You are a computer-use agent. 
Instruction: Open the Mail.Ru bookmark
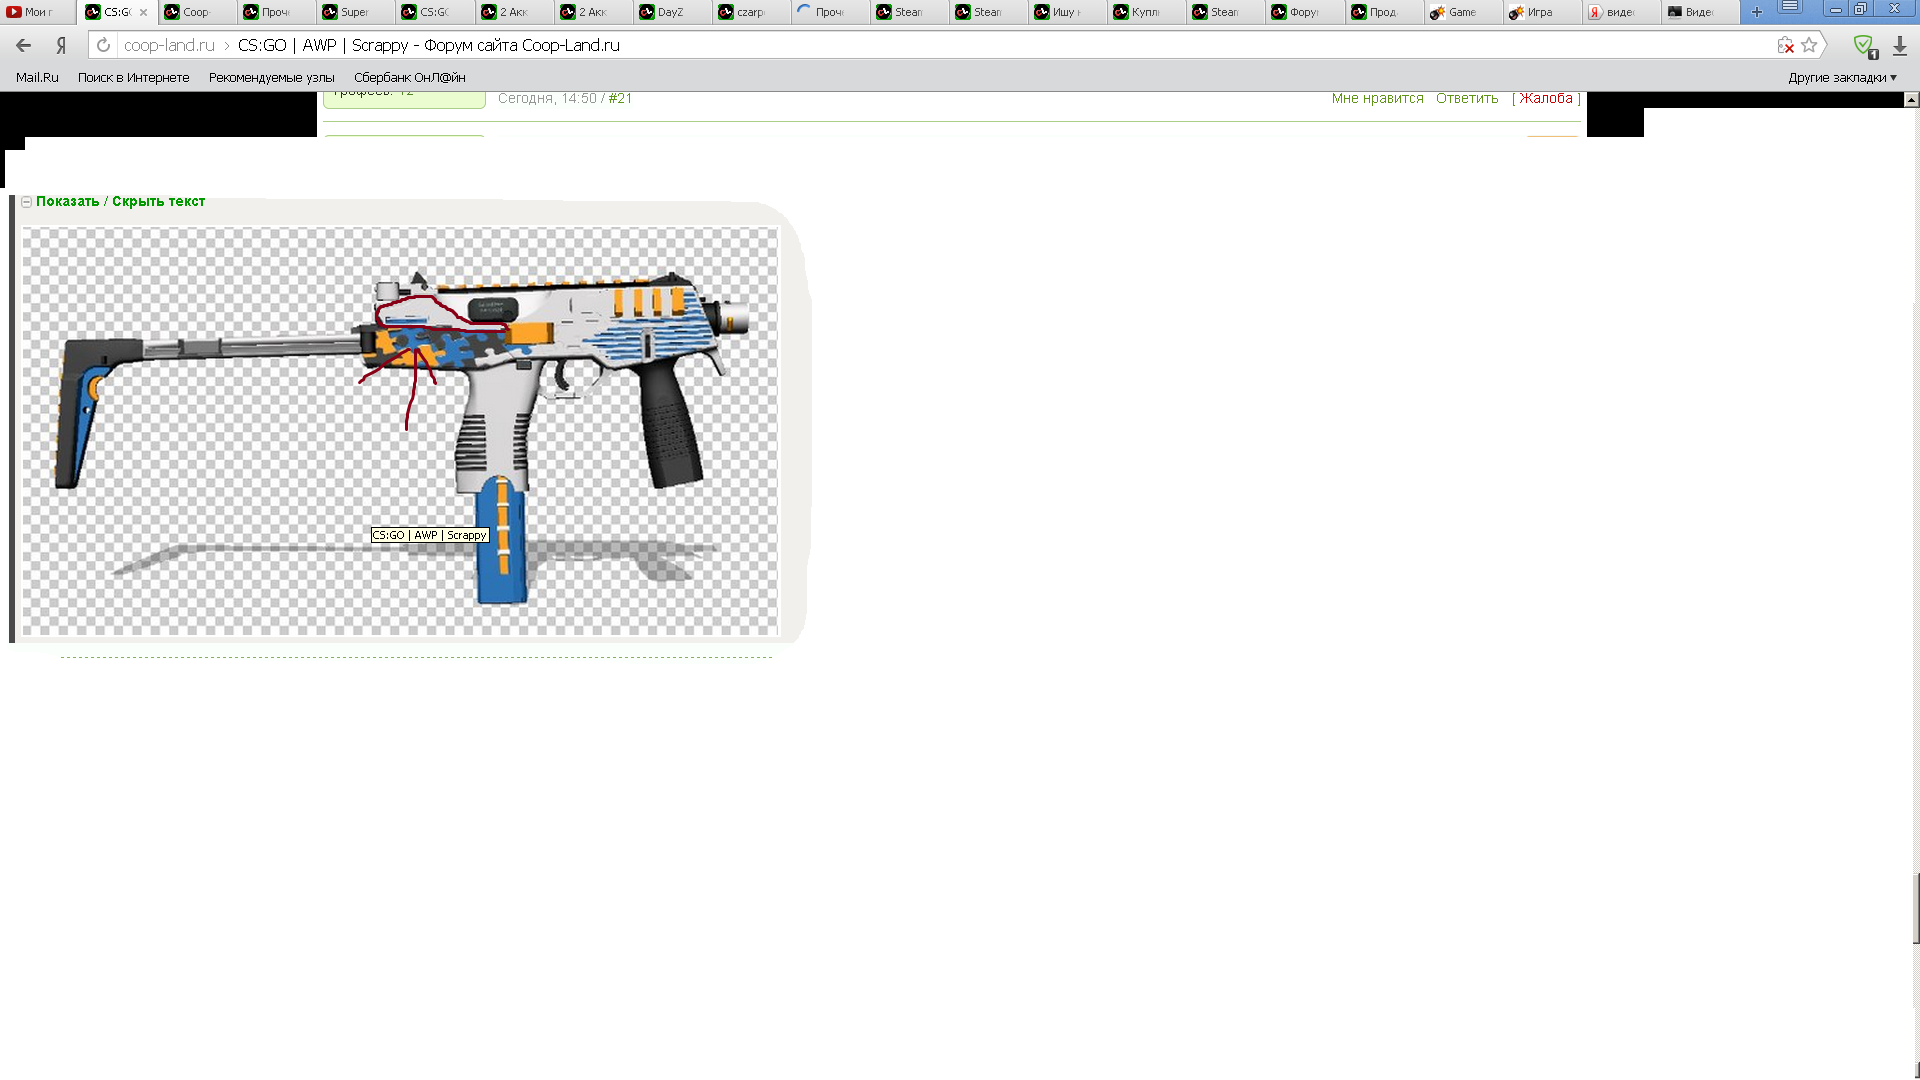pyautogui.click(x=37, y=77)
